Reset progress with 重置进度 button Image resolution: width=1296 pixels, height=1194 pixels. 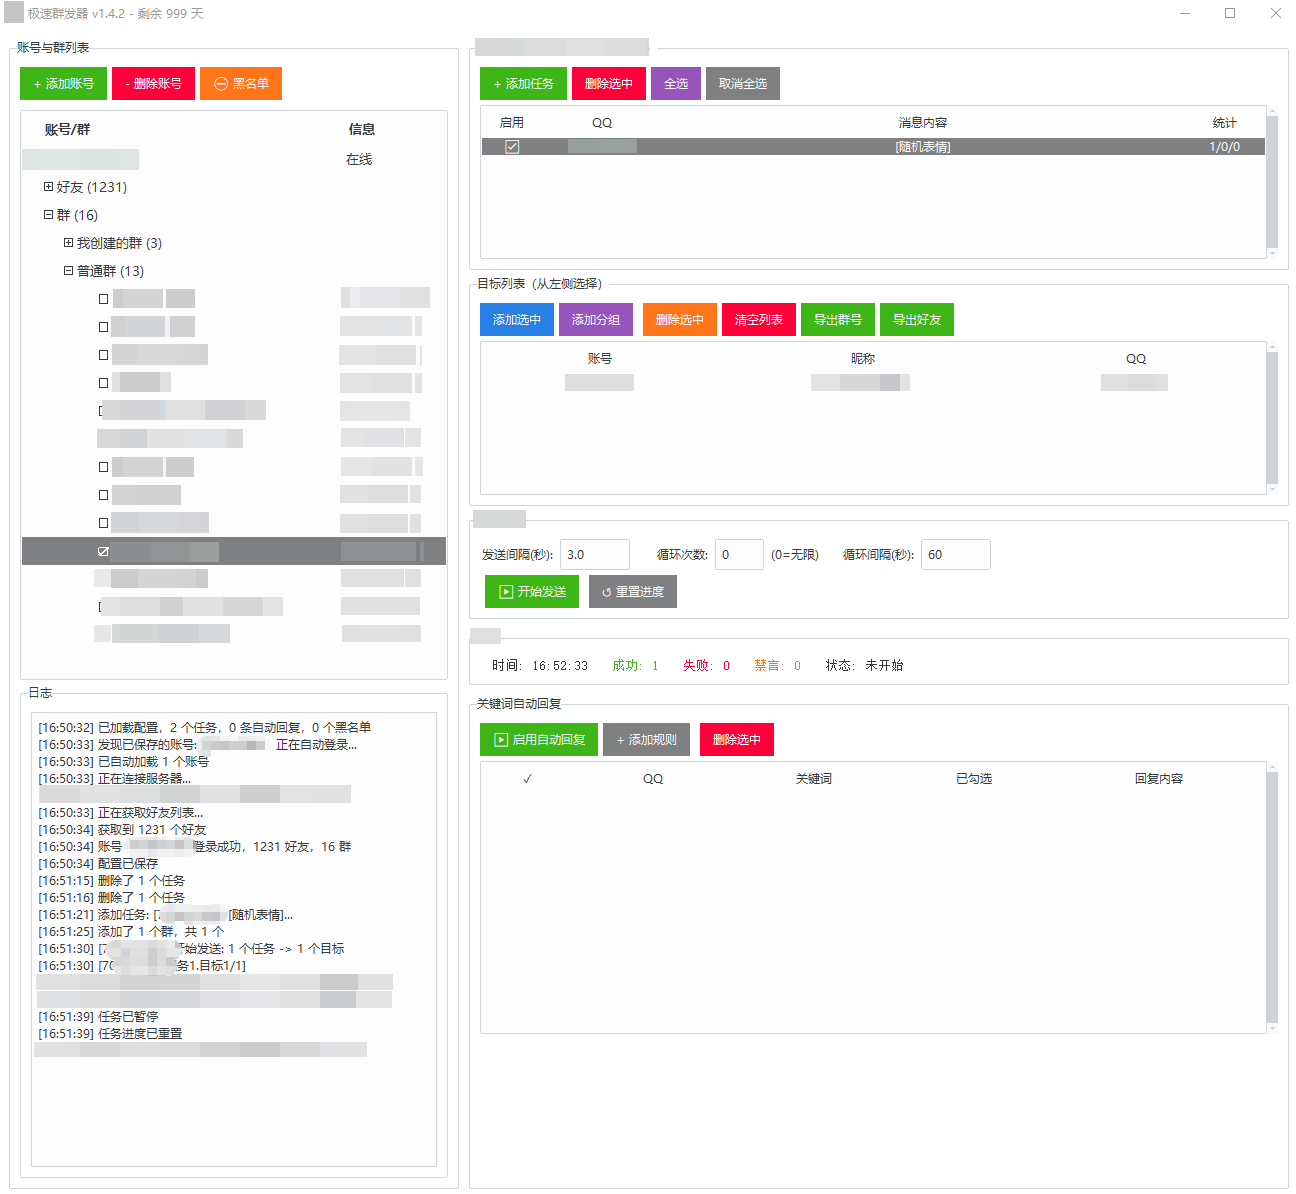[633, 592]
